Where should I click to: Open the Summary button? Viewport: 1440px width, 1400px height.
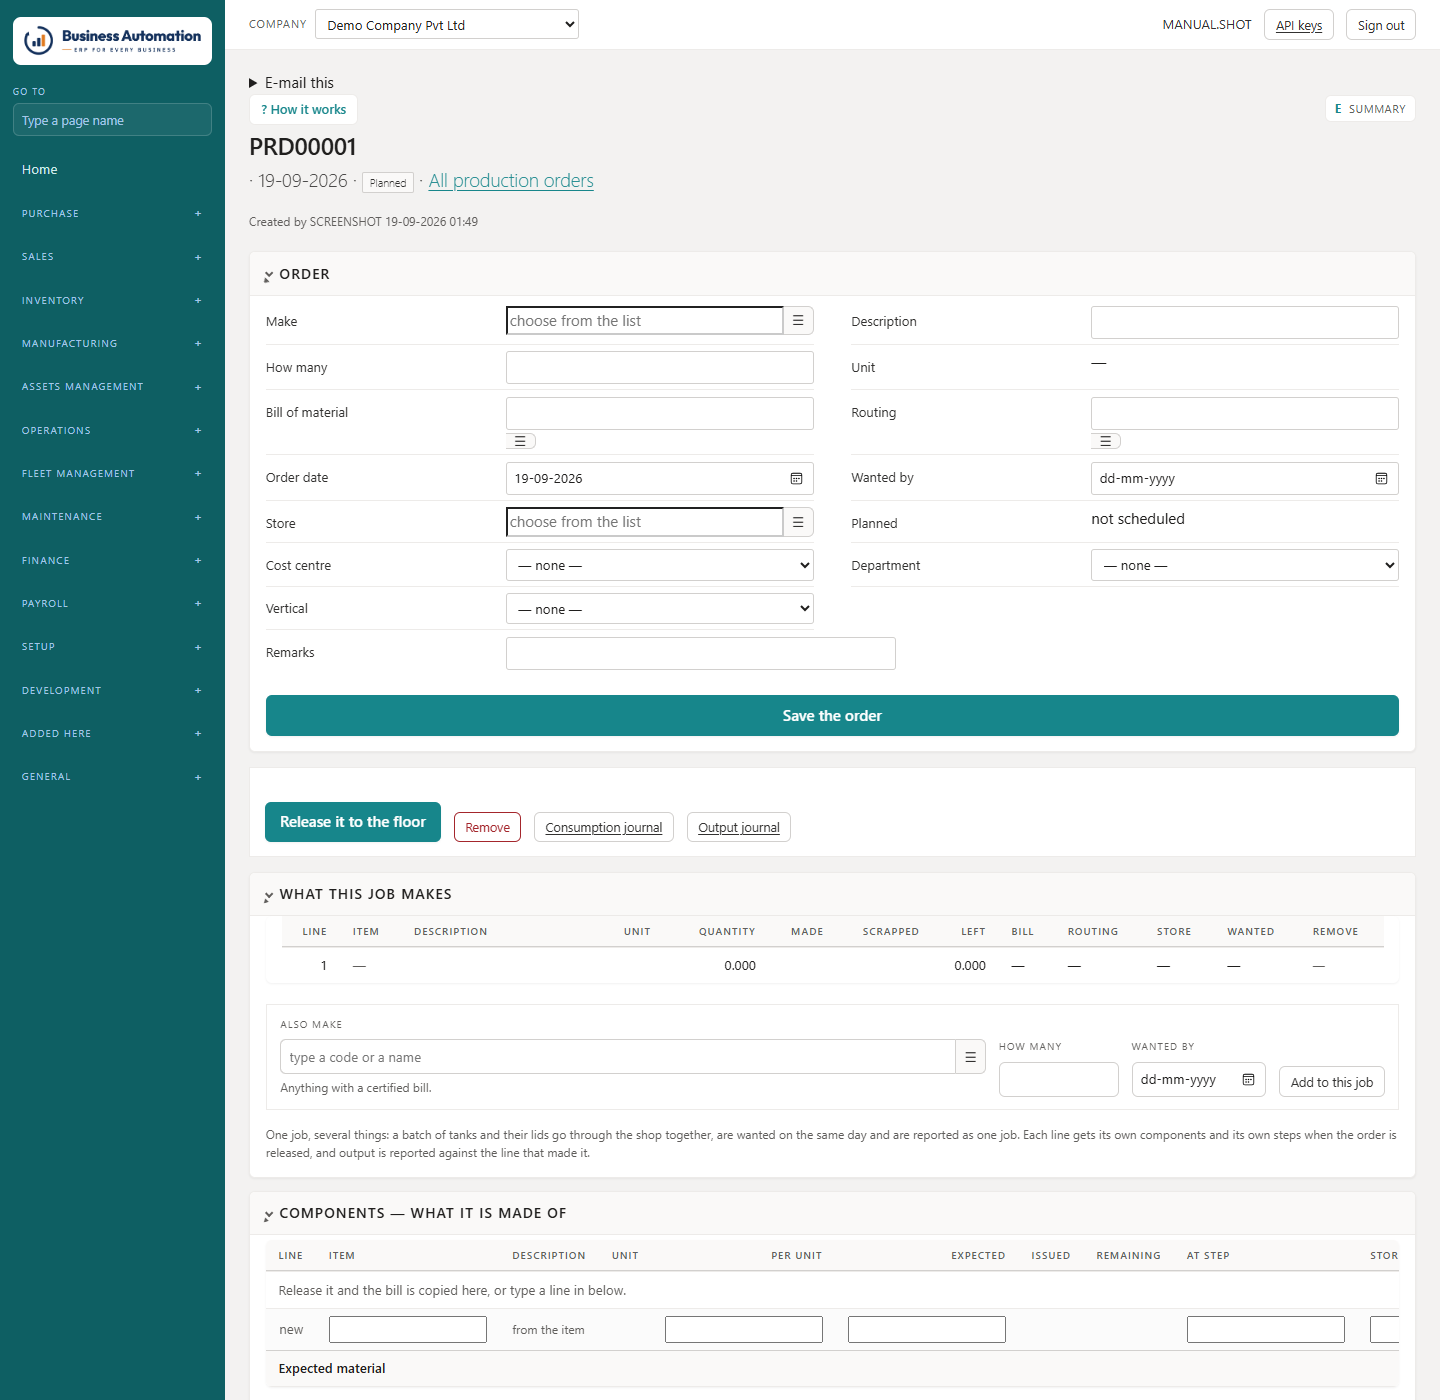[x=1370, y=109]
